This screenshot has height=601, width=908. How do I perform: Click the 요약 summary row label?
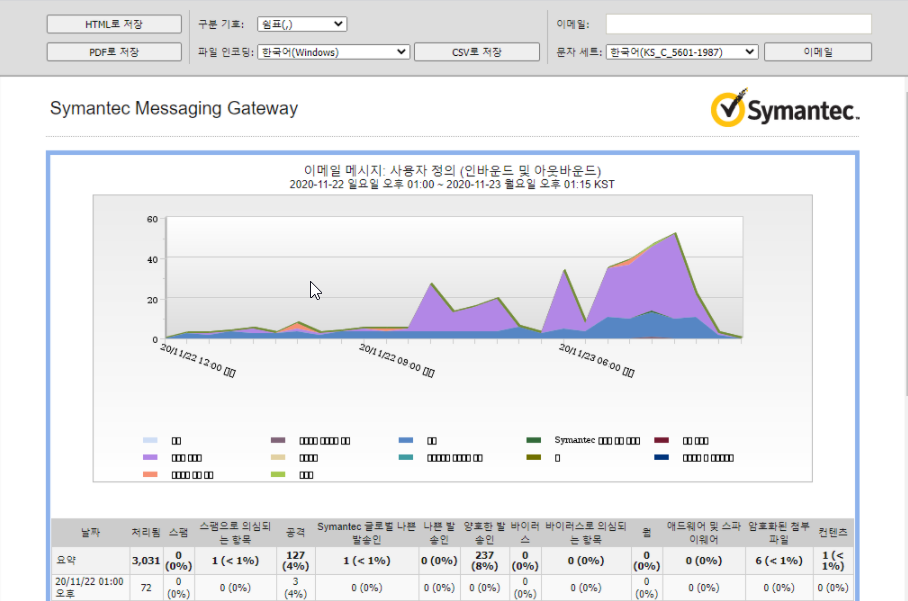(66, 560)
